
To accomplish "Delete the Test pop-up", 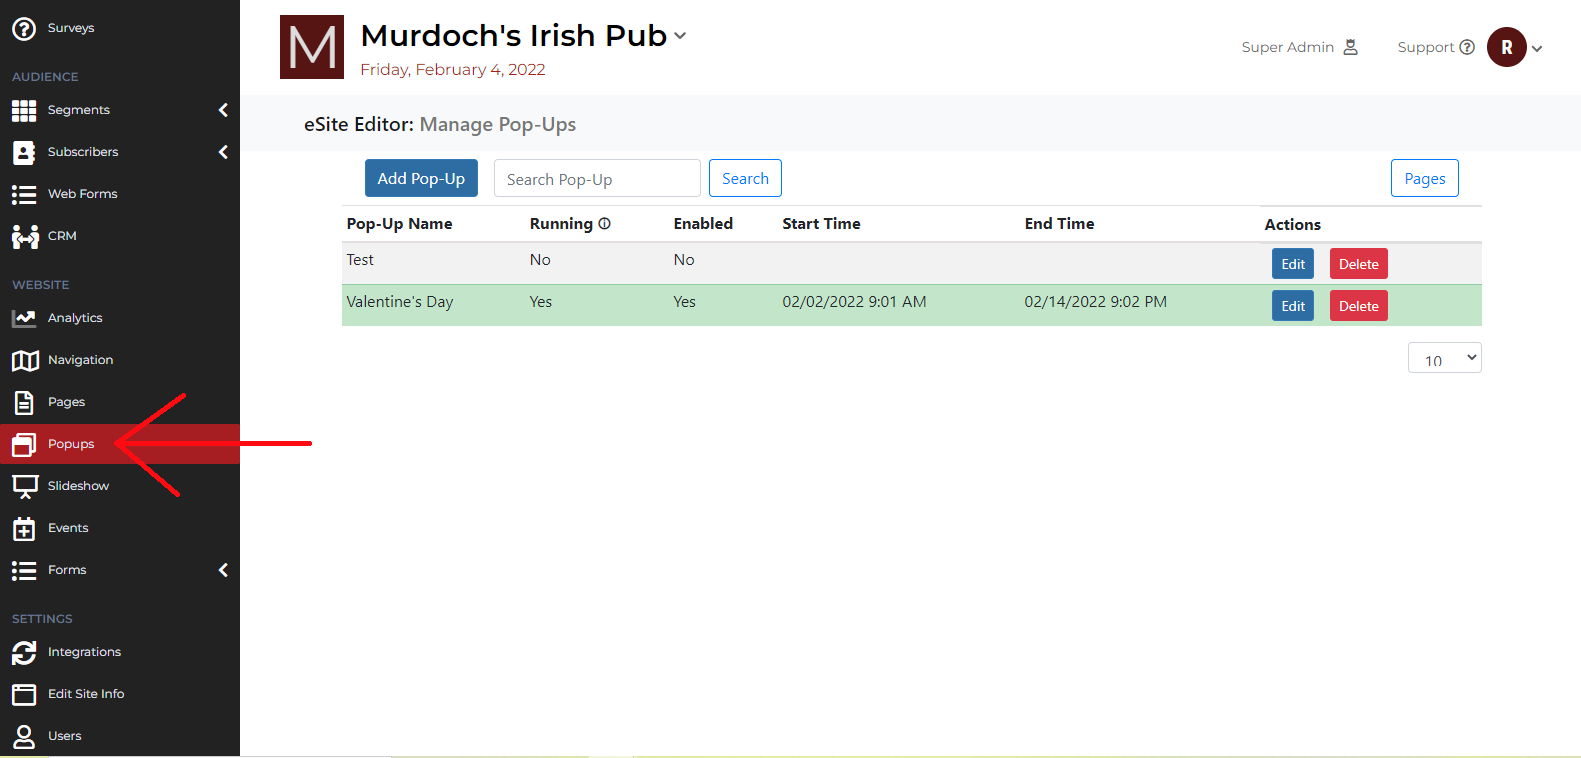I will tap(1358, 264).
